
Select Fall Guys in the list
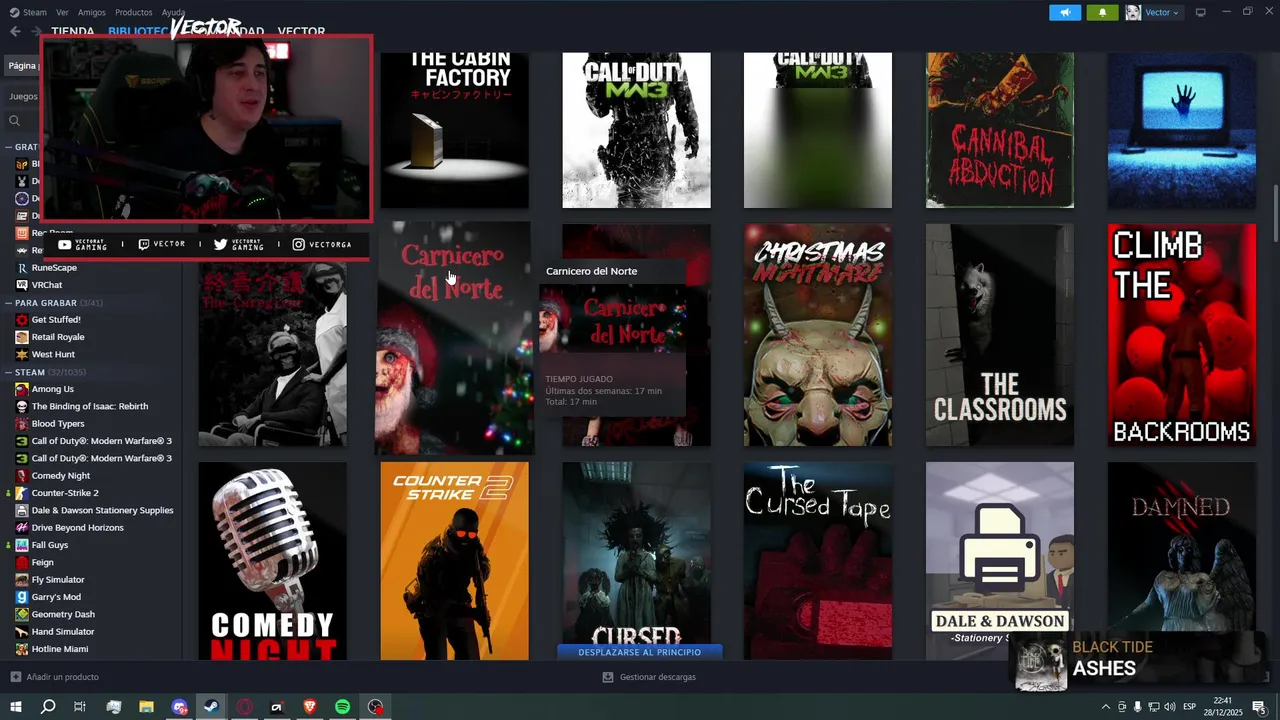50,545
